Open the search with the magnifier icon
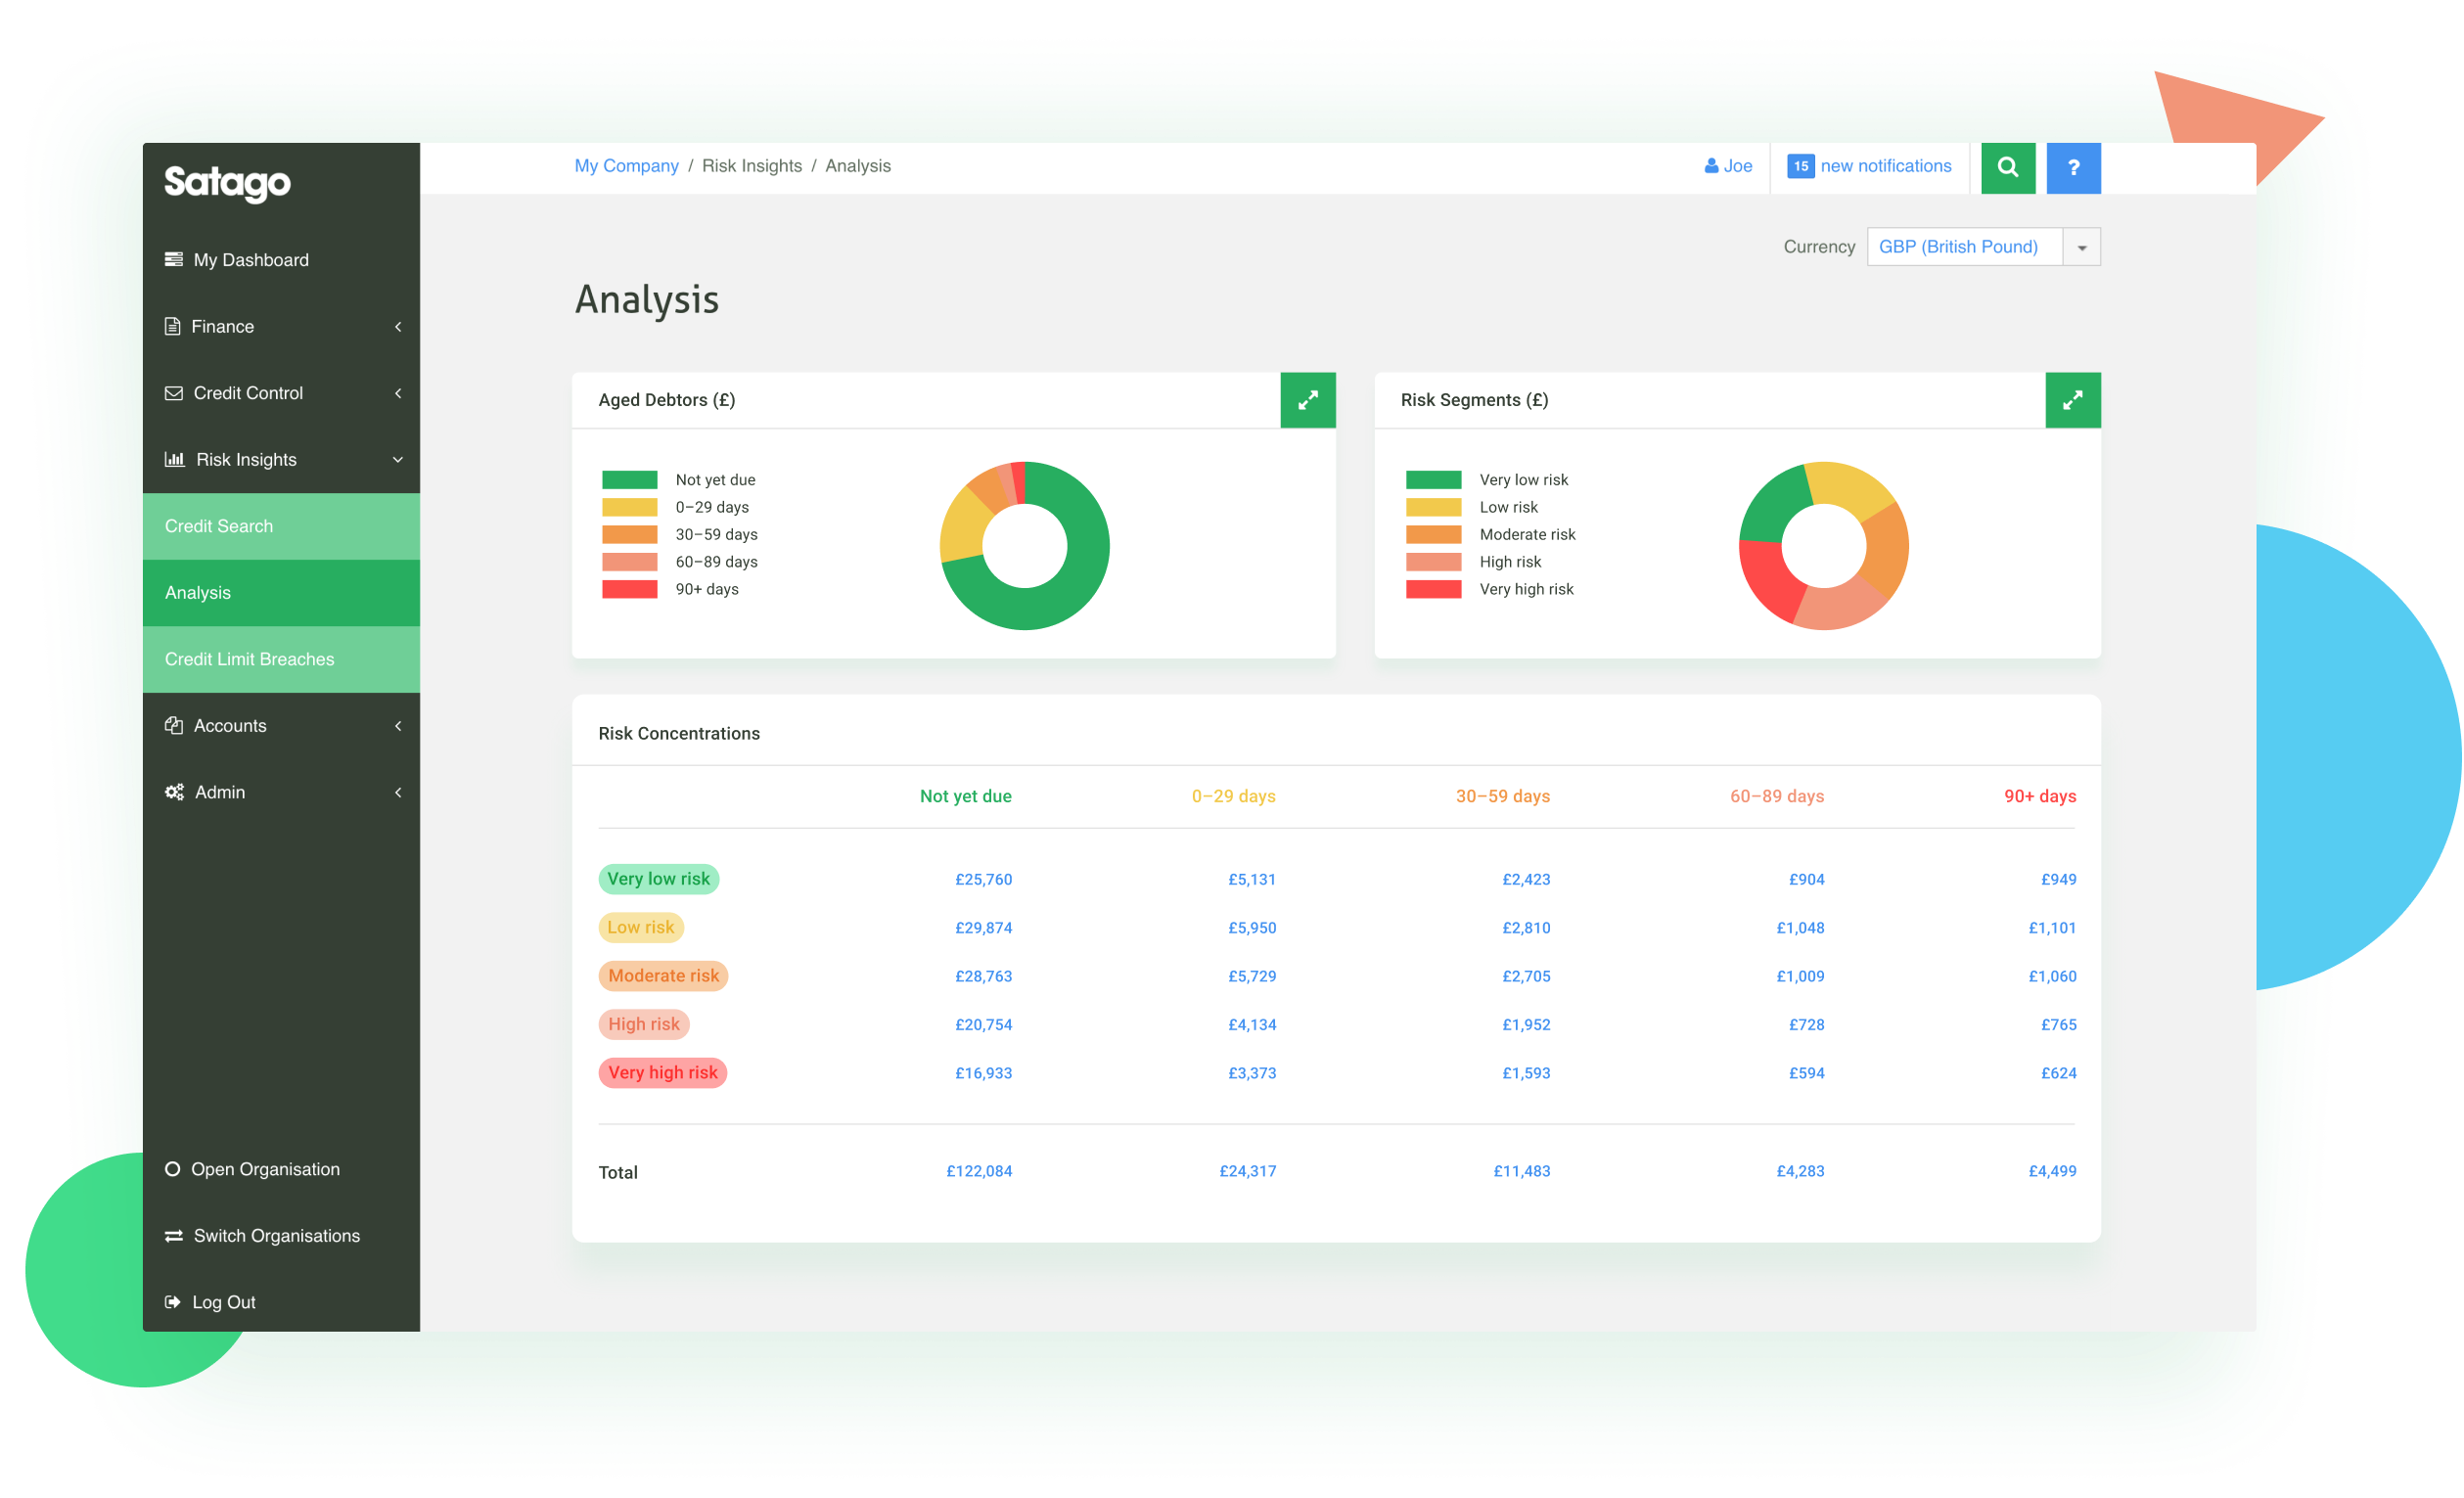 coord(2008,167)
